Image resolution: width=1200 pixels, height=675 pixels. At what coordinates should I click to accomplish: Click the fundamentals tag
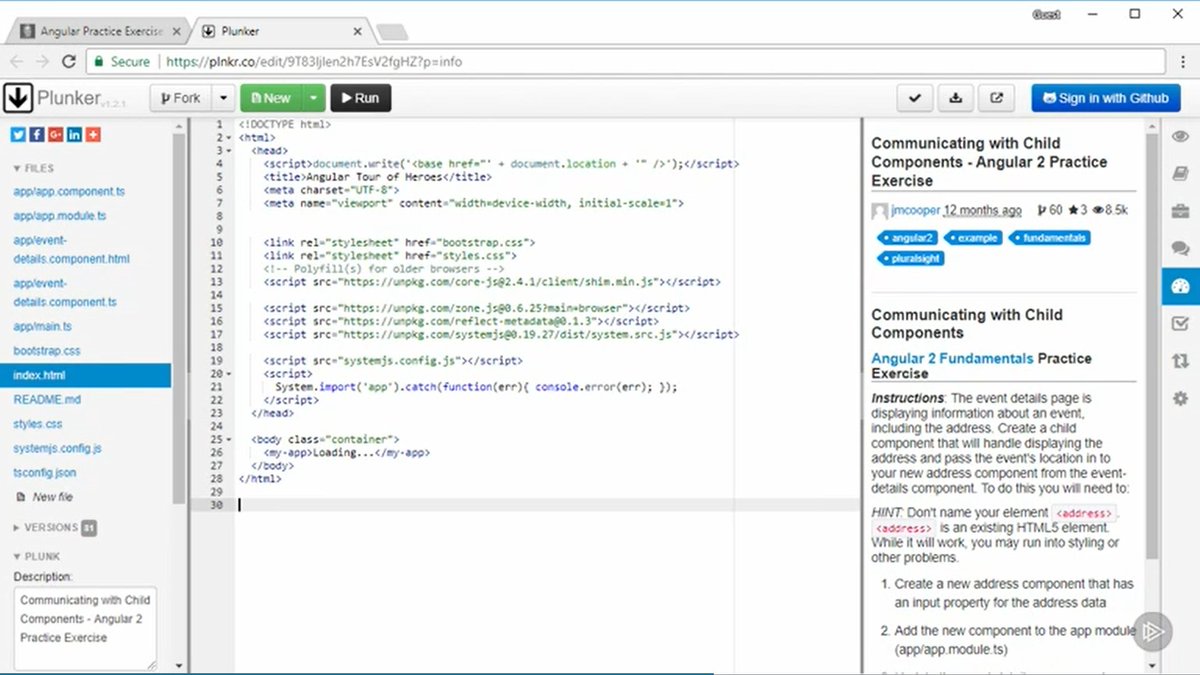tap(1048, 238)
